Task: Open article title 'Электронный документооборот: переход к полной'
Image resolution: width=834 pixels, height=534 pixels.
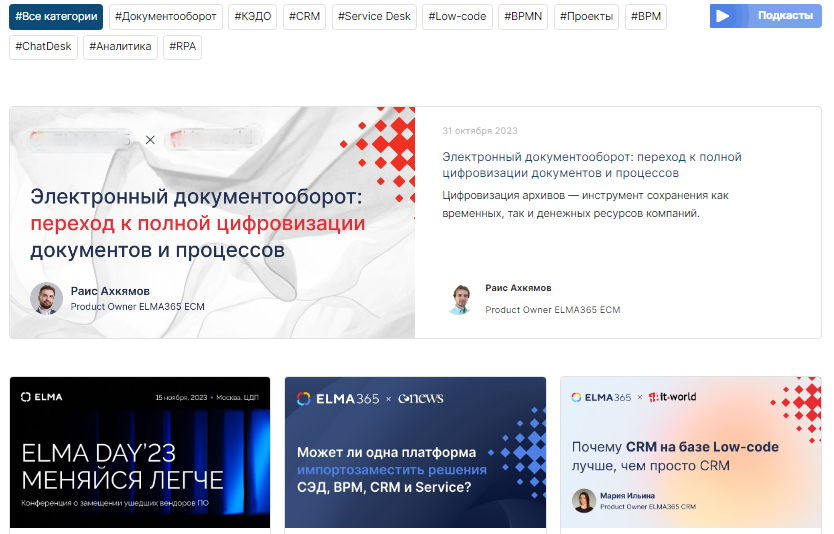Action: [591, 165]
